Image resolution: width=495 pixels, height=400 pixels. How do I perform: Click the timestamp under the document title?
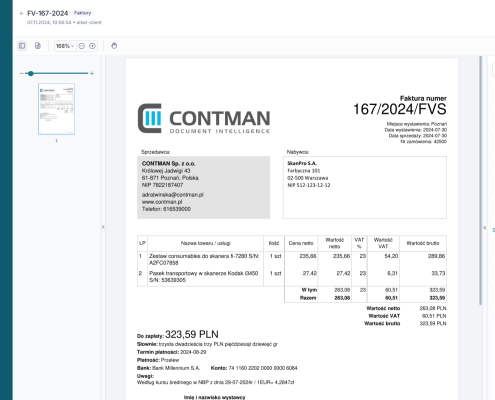pyautogui.click(x=49, y=22)
